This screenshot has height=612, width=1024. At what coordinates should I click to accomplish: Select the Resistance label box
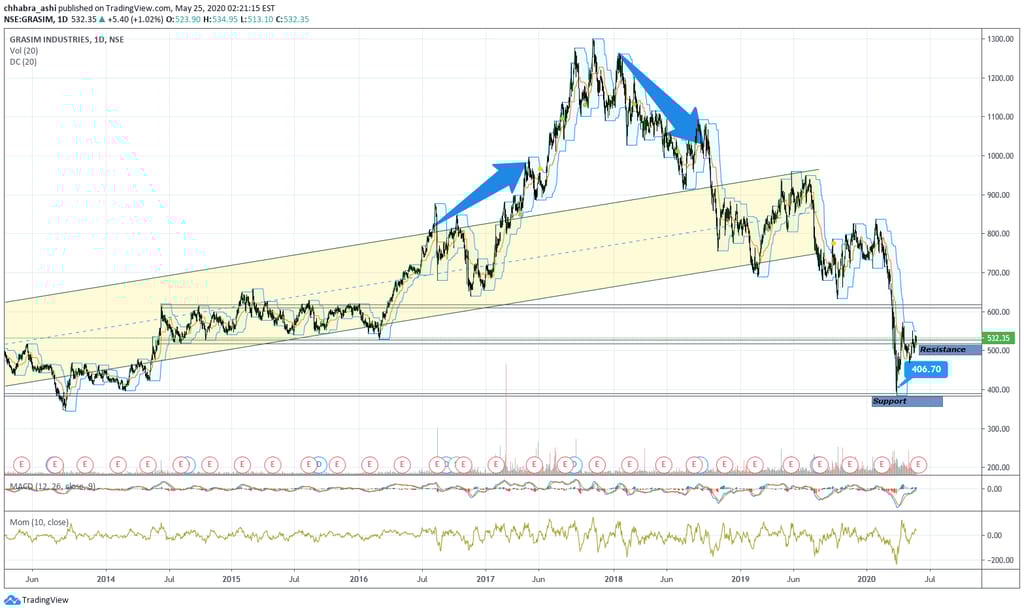coord(950,350)
